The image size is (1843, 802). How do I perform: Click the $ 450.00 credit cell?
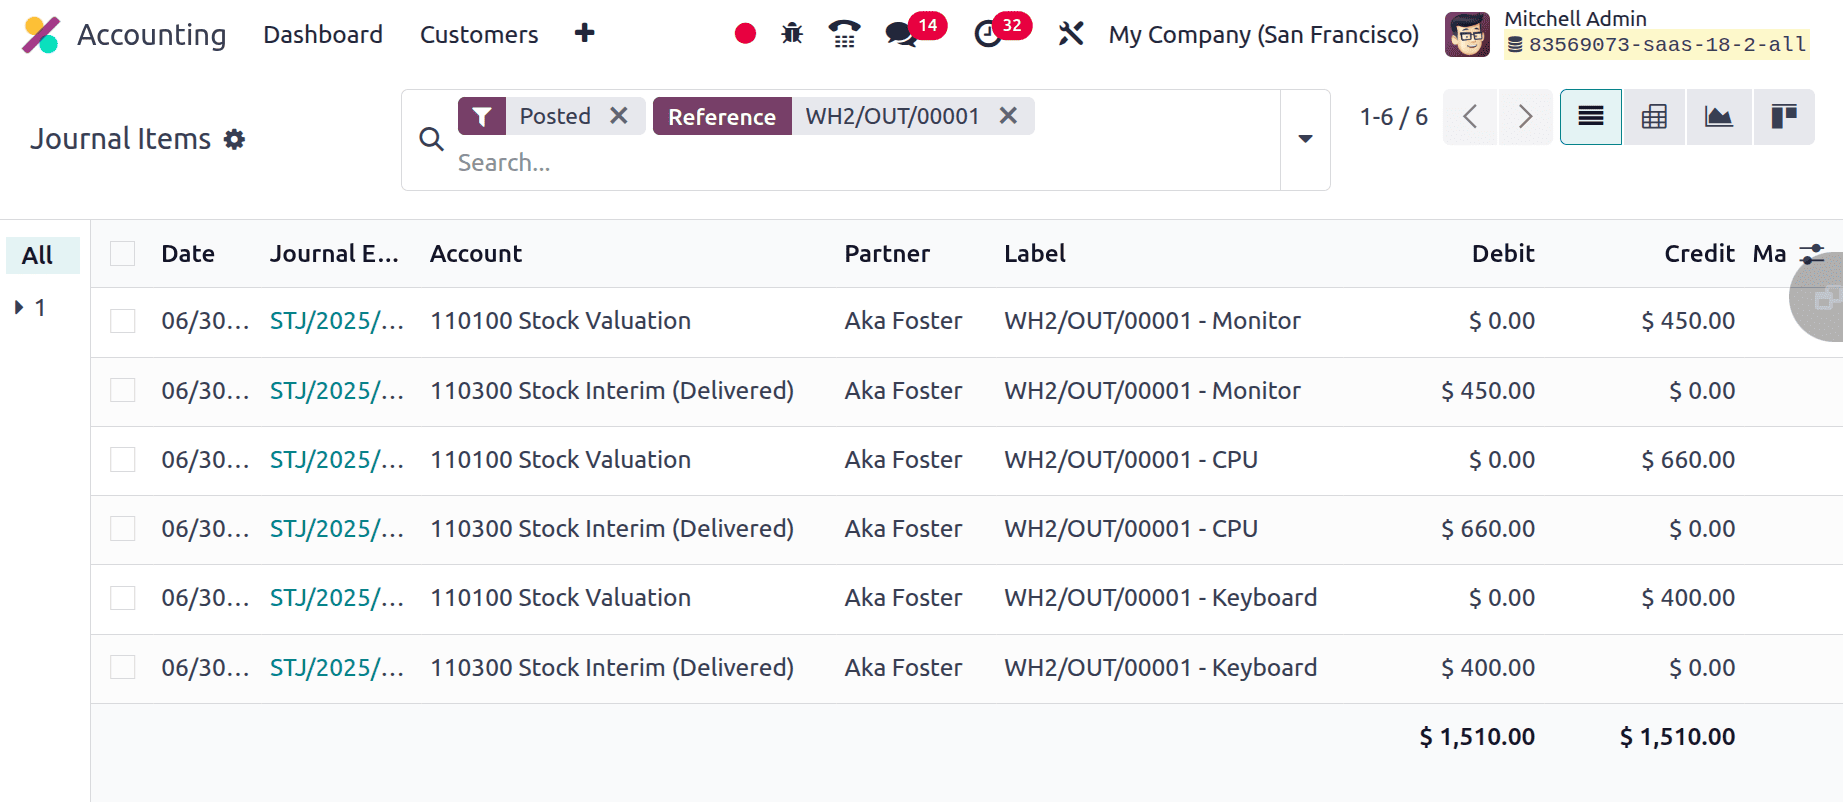pyautogui.click(x=1688, y=321)
